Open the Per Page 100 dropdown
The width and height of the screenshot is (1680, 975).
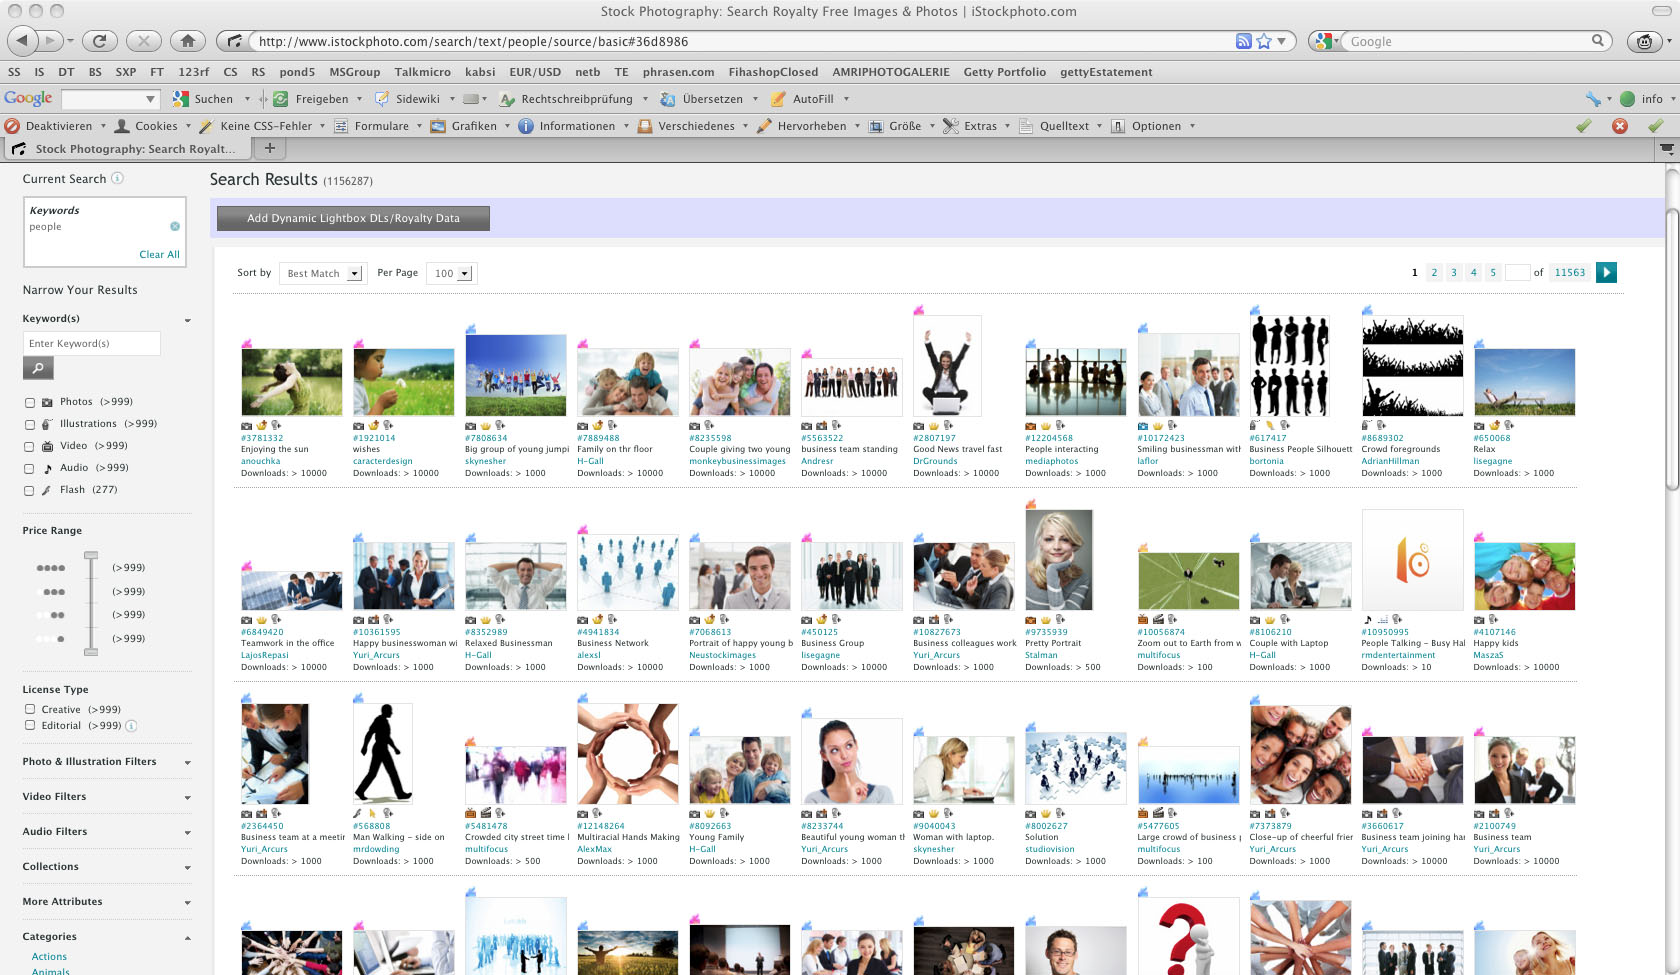(452, 273)
